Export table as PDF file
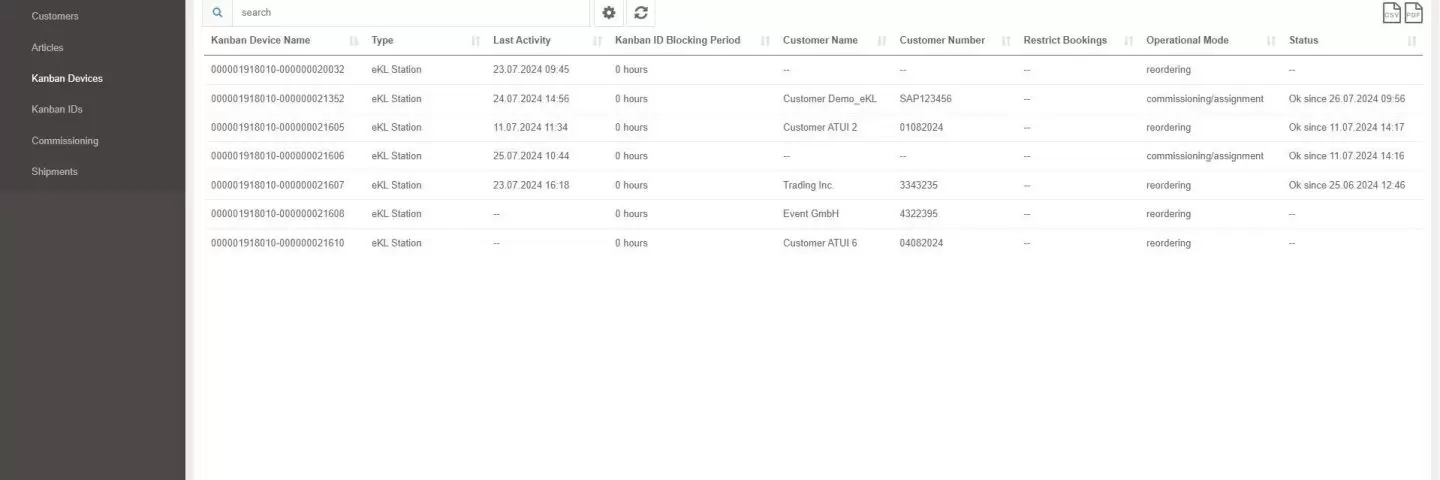Screen dimensions: 1440x480 (x=1413, y=13)
